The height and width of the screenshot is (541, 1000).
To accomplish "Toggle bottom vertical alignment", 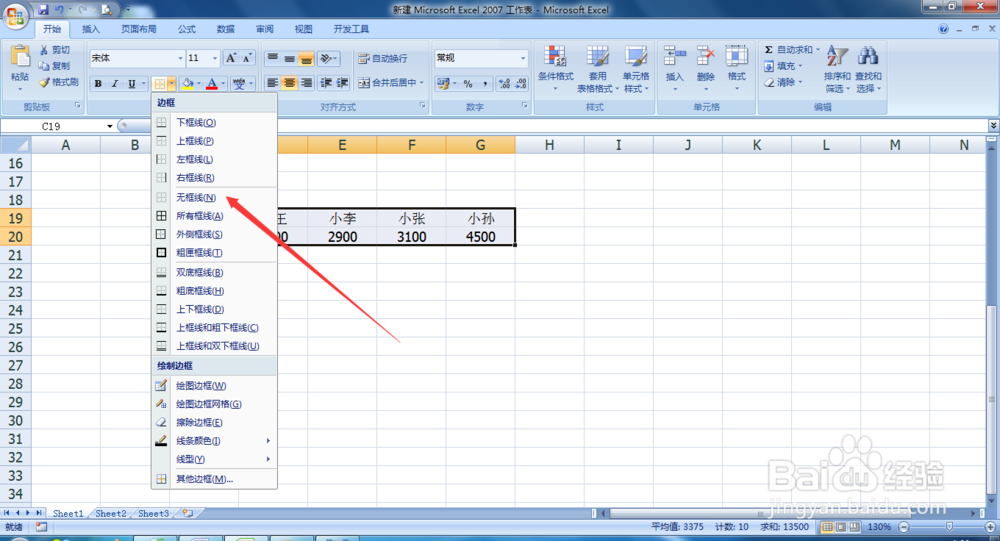I will coord(306,58).
